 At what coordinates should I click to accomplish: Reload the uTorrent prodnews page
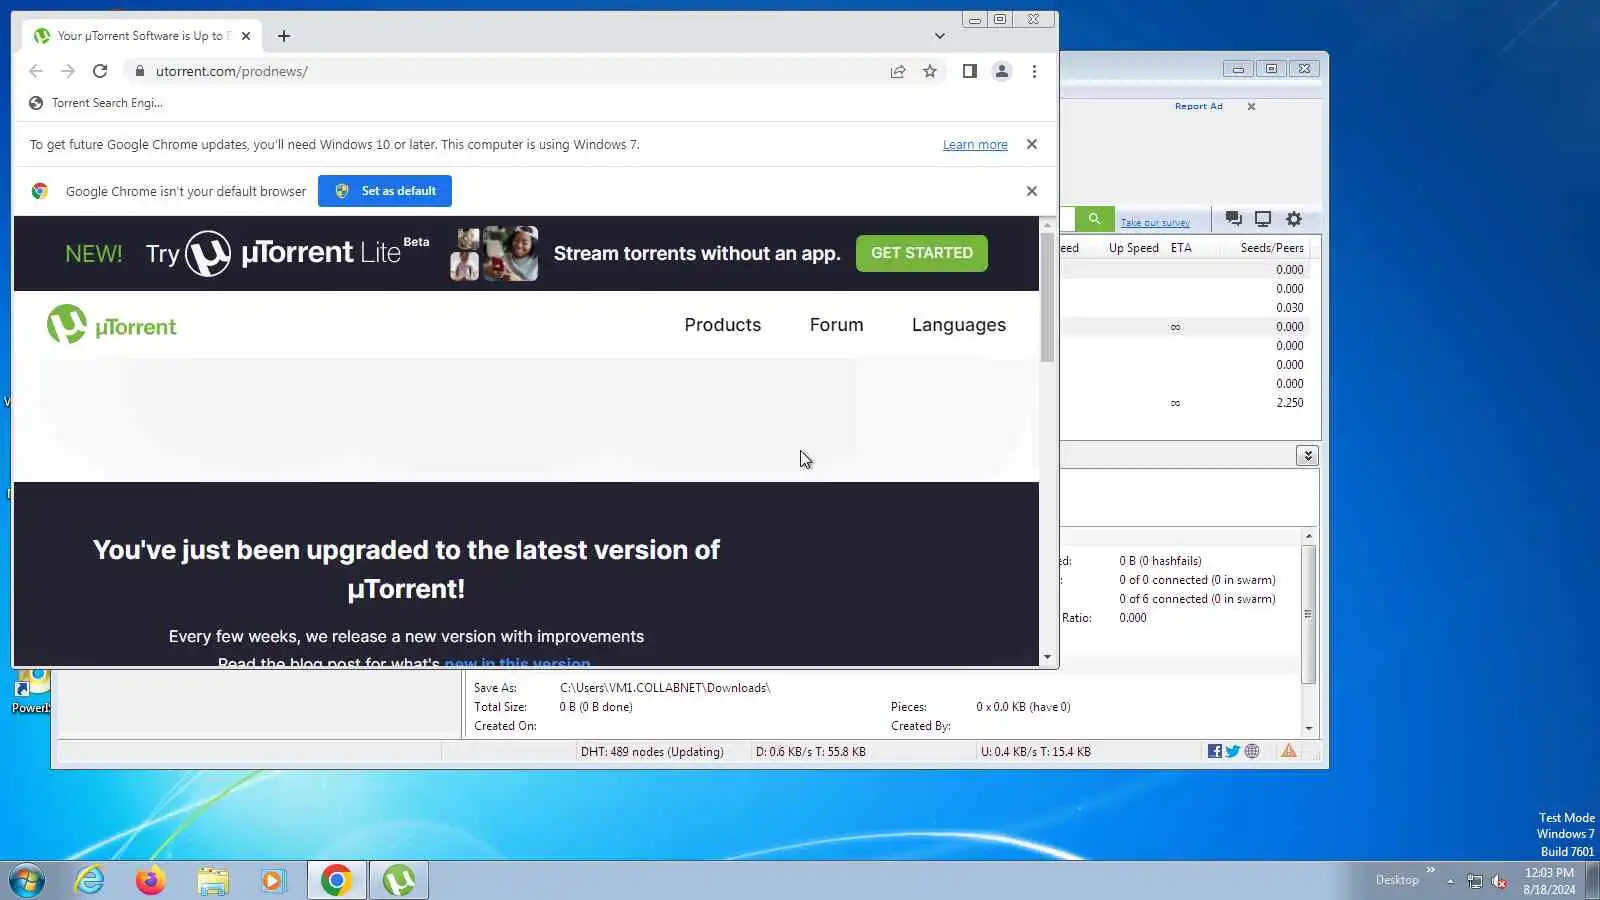100,71
